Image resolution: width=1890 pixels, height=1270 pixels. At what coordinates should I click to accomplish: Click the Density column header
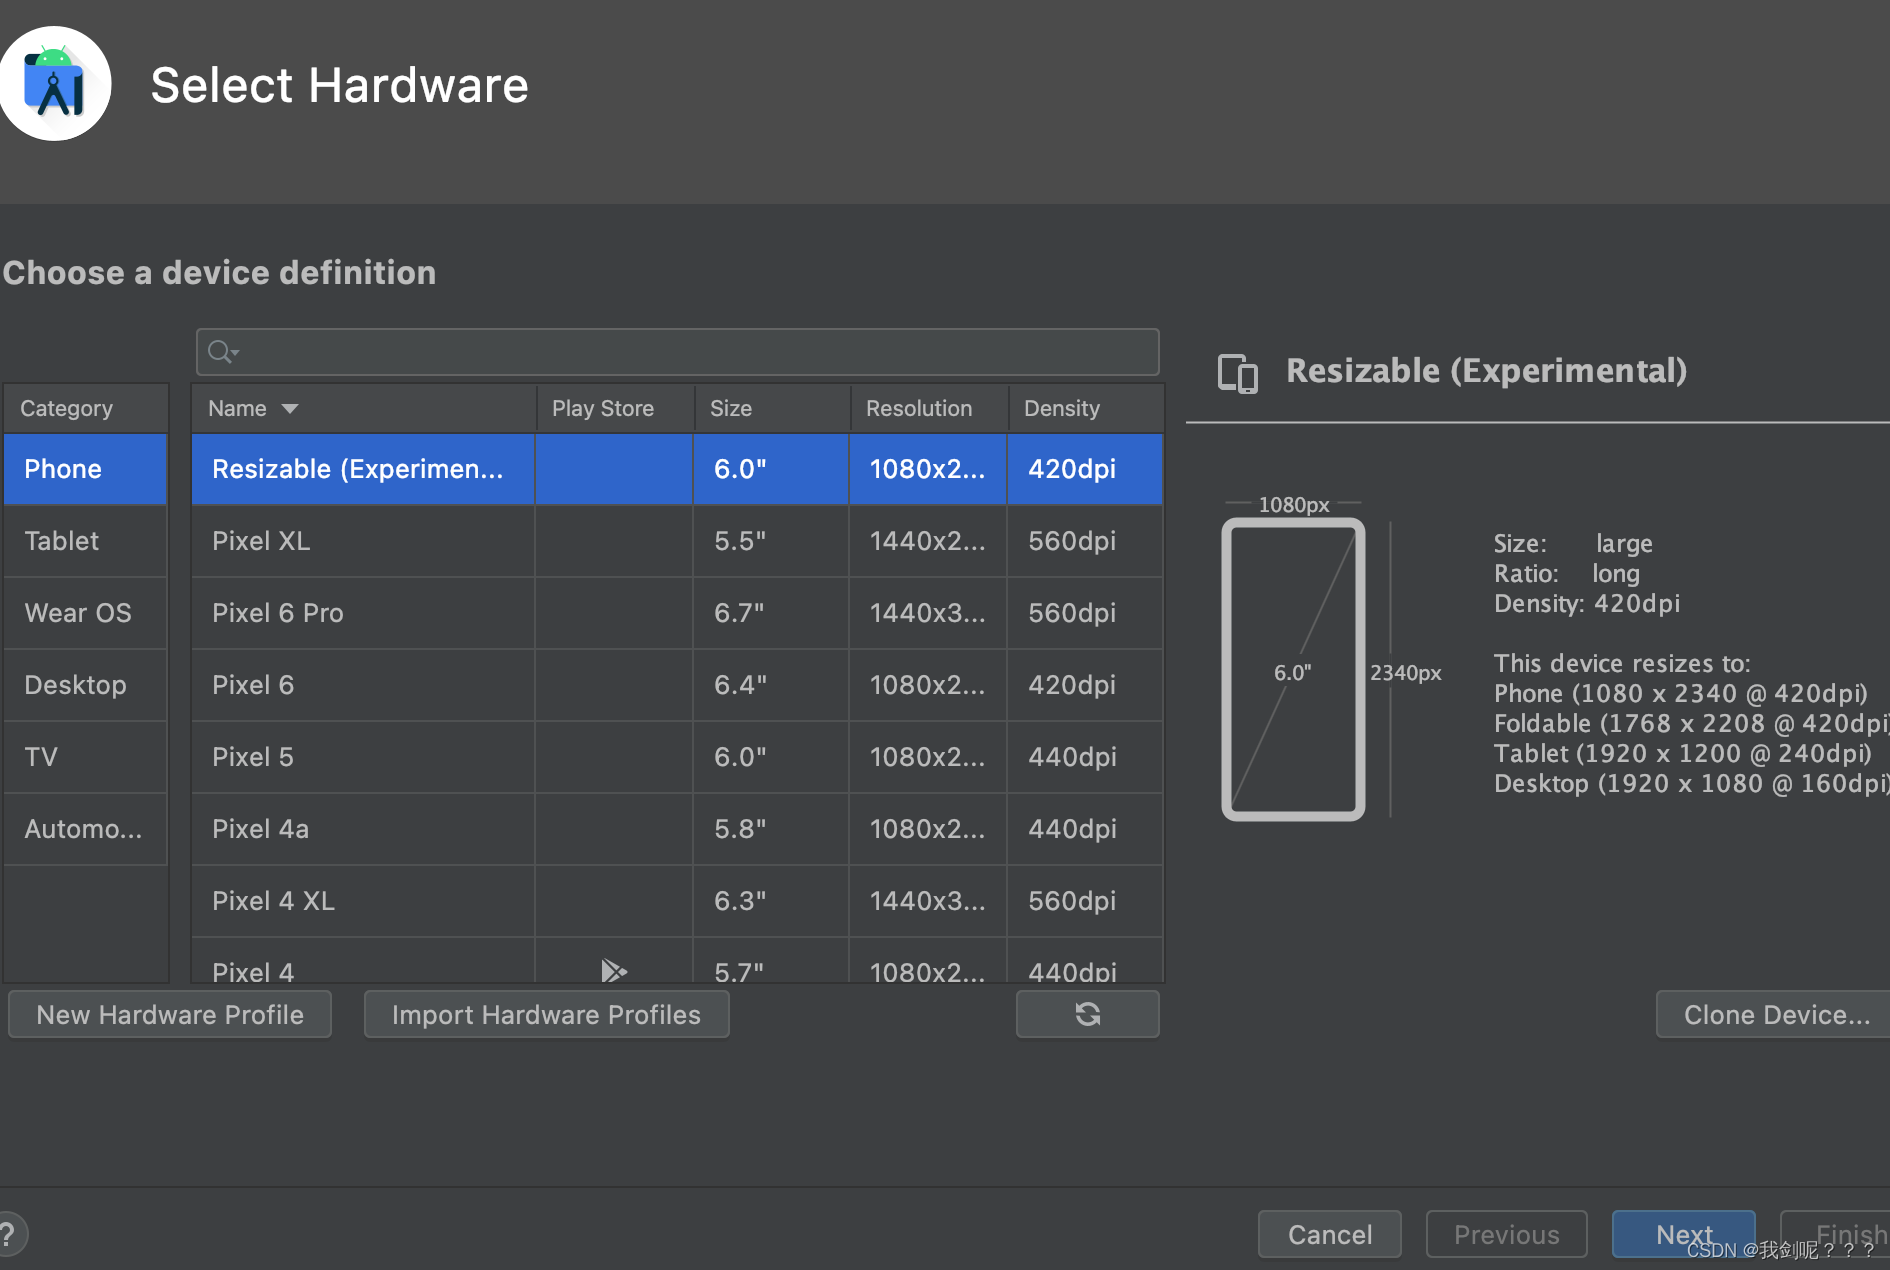click(1086, 408)
